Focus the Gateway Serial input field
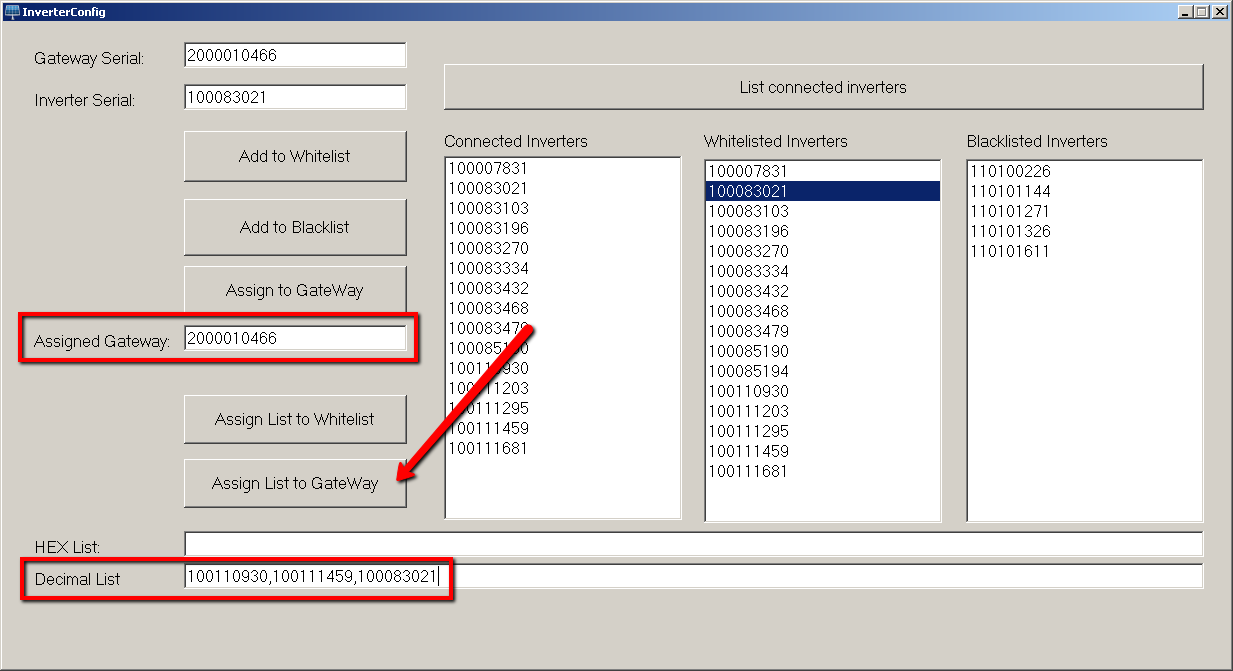This screenshot has height=671, width=1233. [x=295, y=56]
